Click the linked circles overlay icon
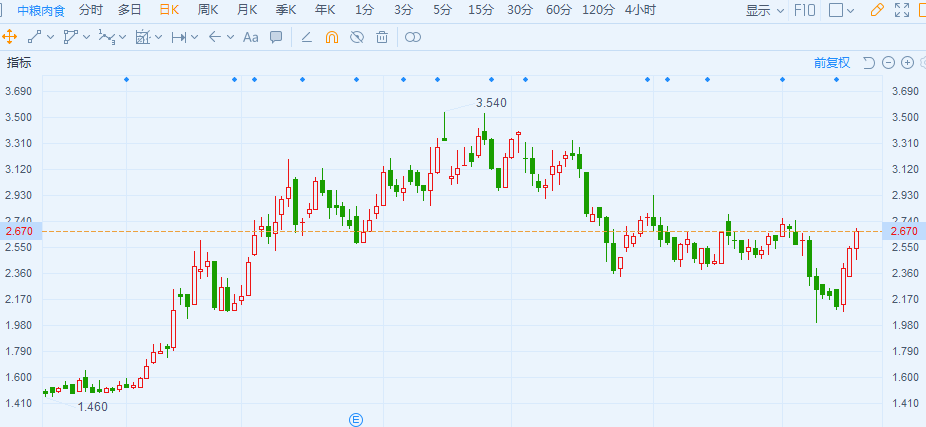926x427 pixels. pyautogui.click(x=413, y=37)
